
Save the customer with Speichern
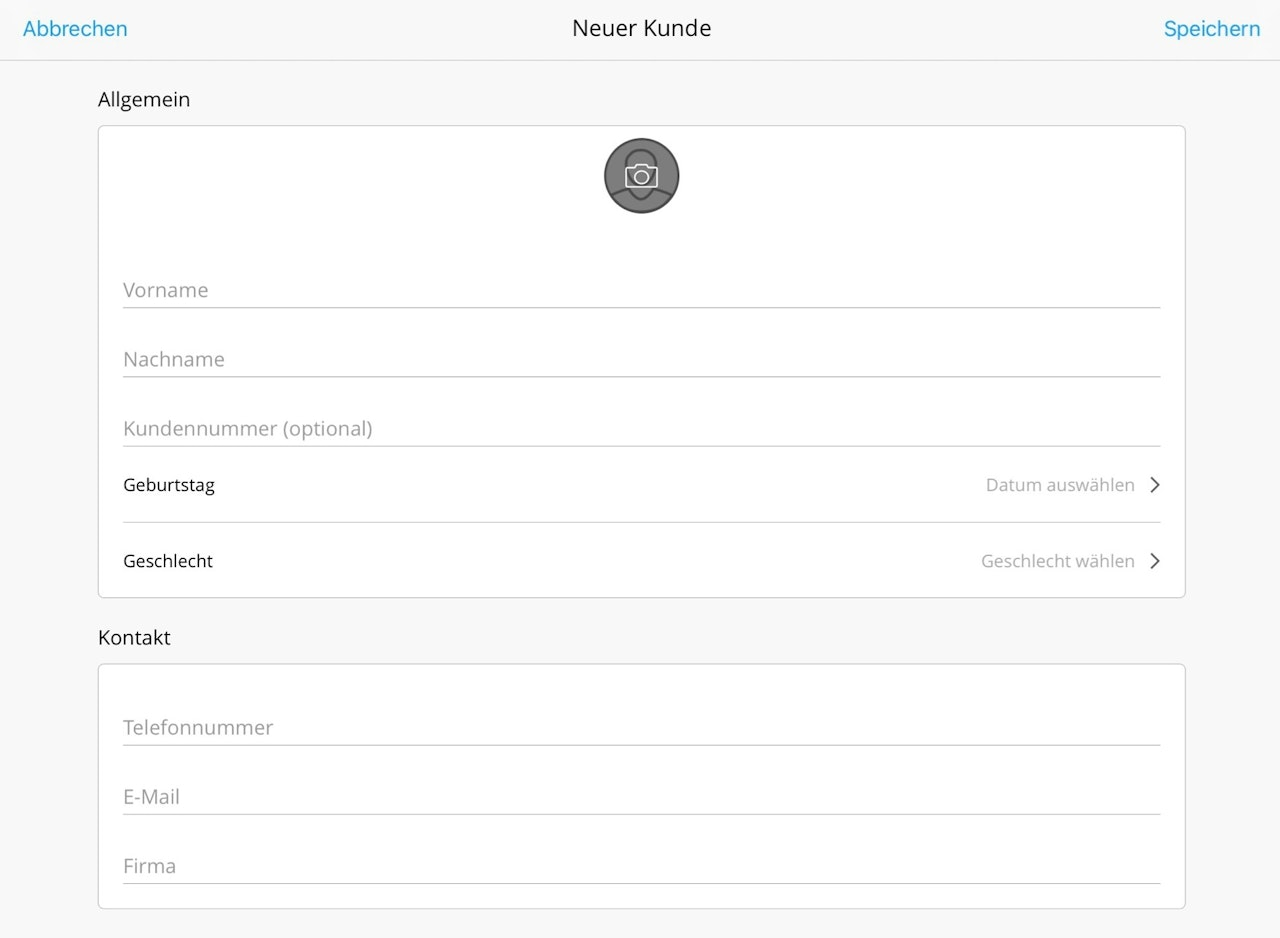(x=1212, y=29)
